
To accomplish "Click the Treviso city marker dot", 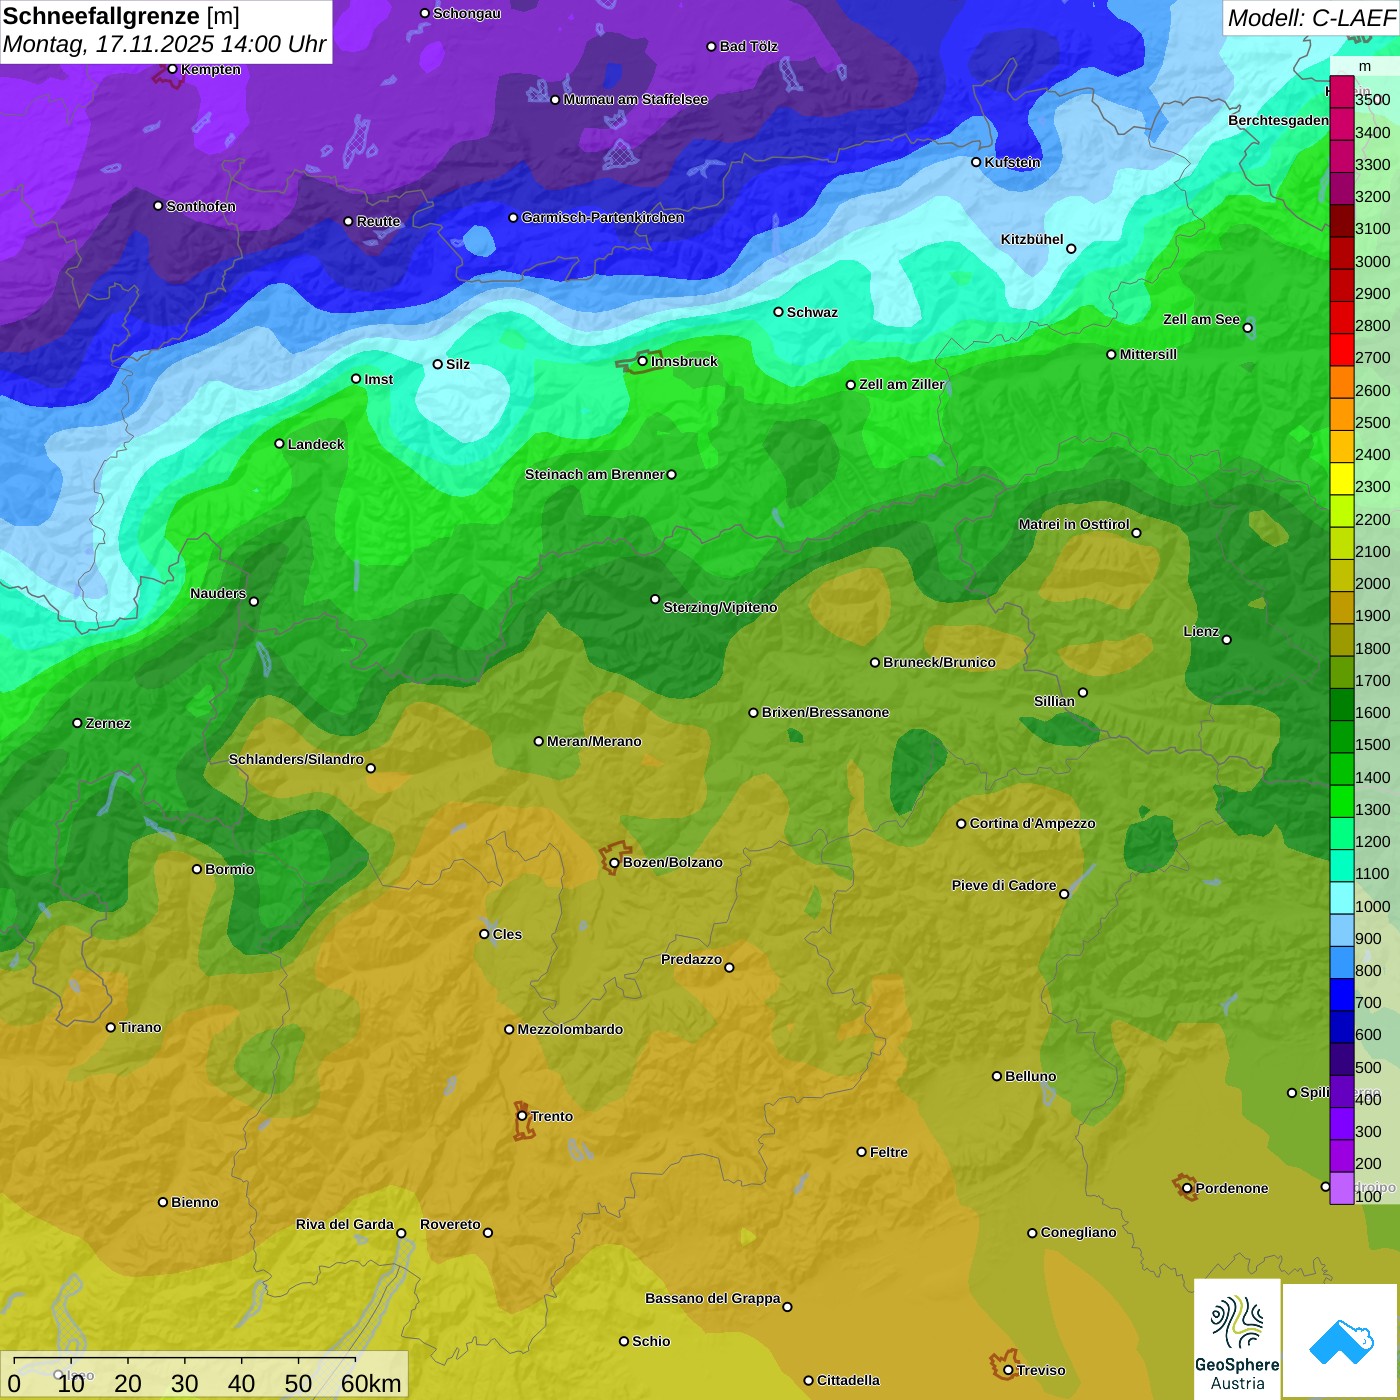I will pyautogui.click(x=1008, y=1371).
